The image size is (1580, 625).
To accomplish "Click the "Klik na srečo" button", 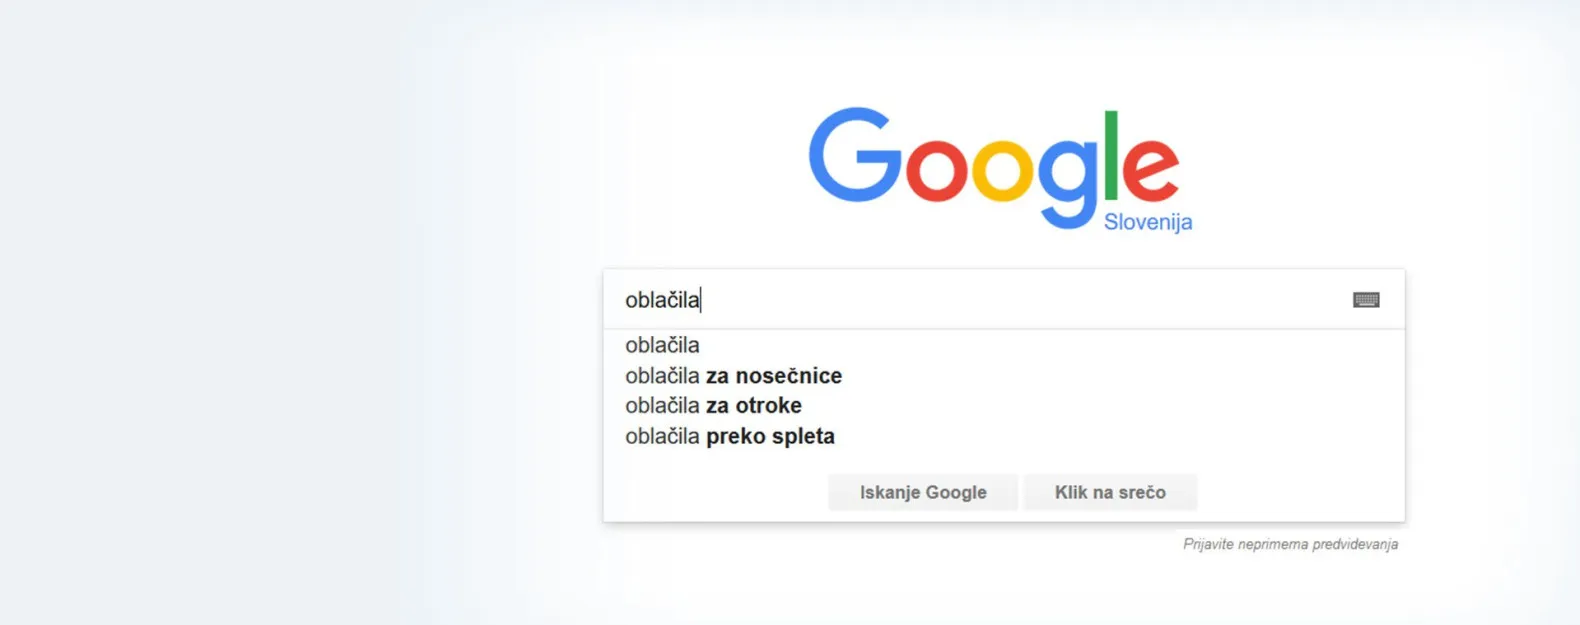I will (x=1109, y=492).
